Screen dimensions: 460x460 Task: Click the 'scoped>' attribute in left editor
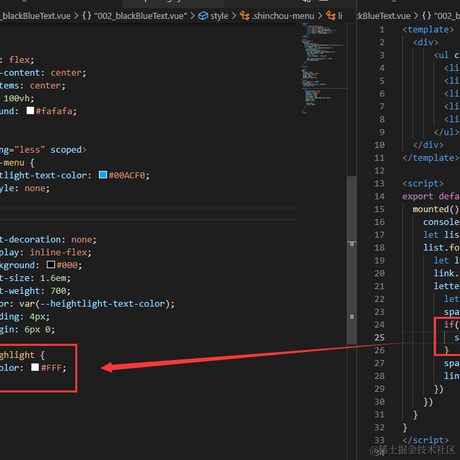(68, 150)
